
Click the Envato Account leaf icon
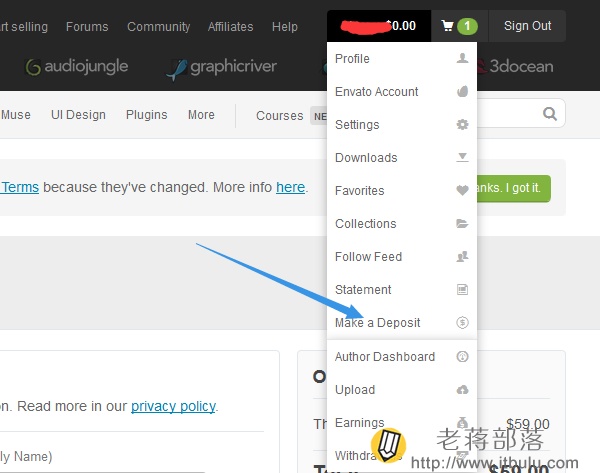click(x=462, y=91)
